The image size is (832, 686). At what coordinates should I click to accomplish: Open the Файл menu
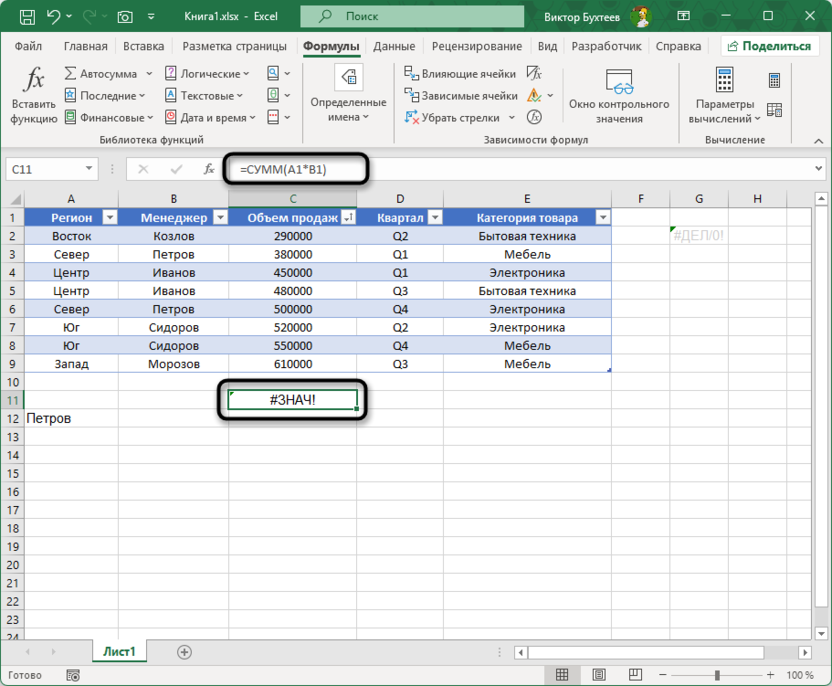click(28, 46)
